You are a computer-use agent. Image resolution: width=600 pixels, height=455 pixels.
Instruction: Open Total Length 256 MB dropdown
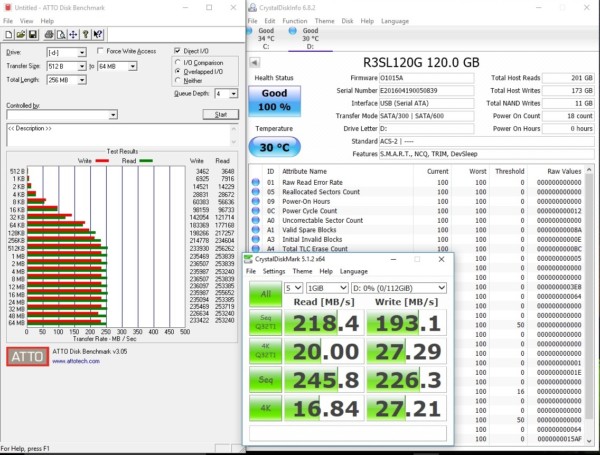pos(82,80)
